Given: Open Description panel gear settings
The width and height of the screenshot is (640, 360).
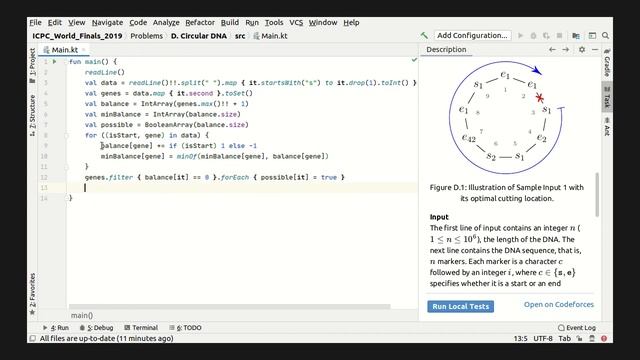Looking at the screenshot, I should tap(582, 49).
